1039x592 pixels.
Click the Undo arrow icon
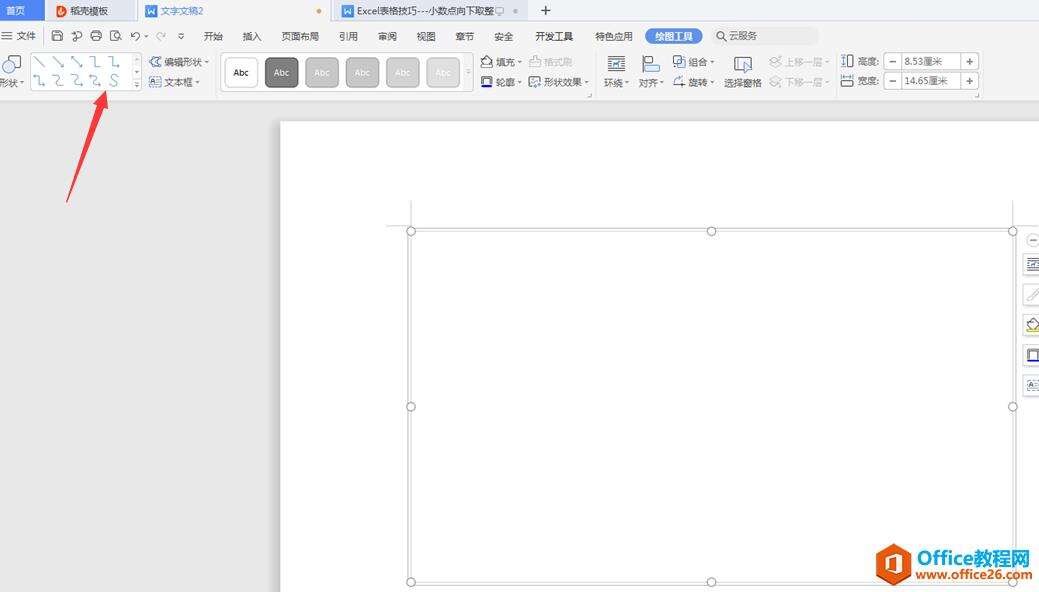(135, 36)
